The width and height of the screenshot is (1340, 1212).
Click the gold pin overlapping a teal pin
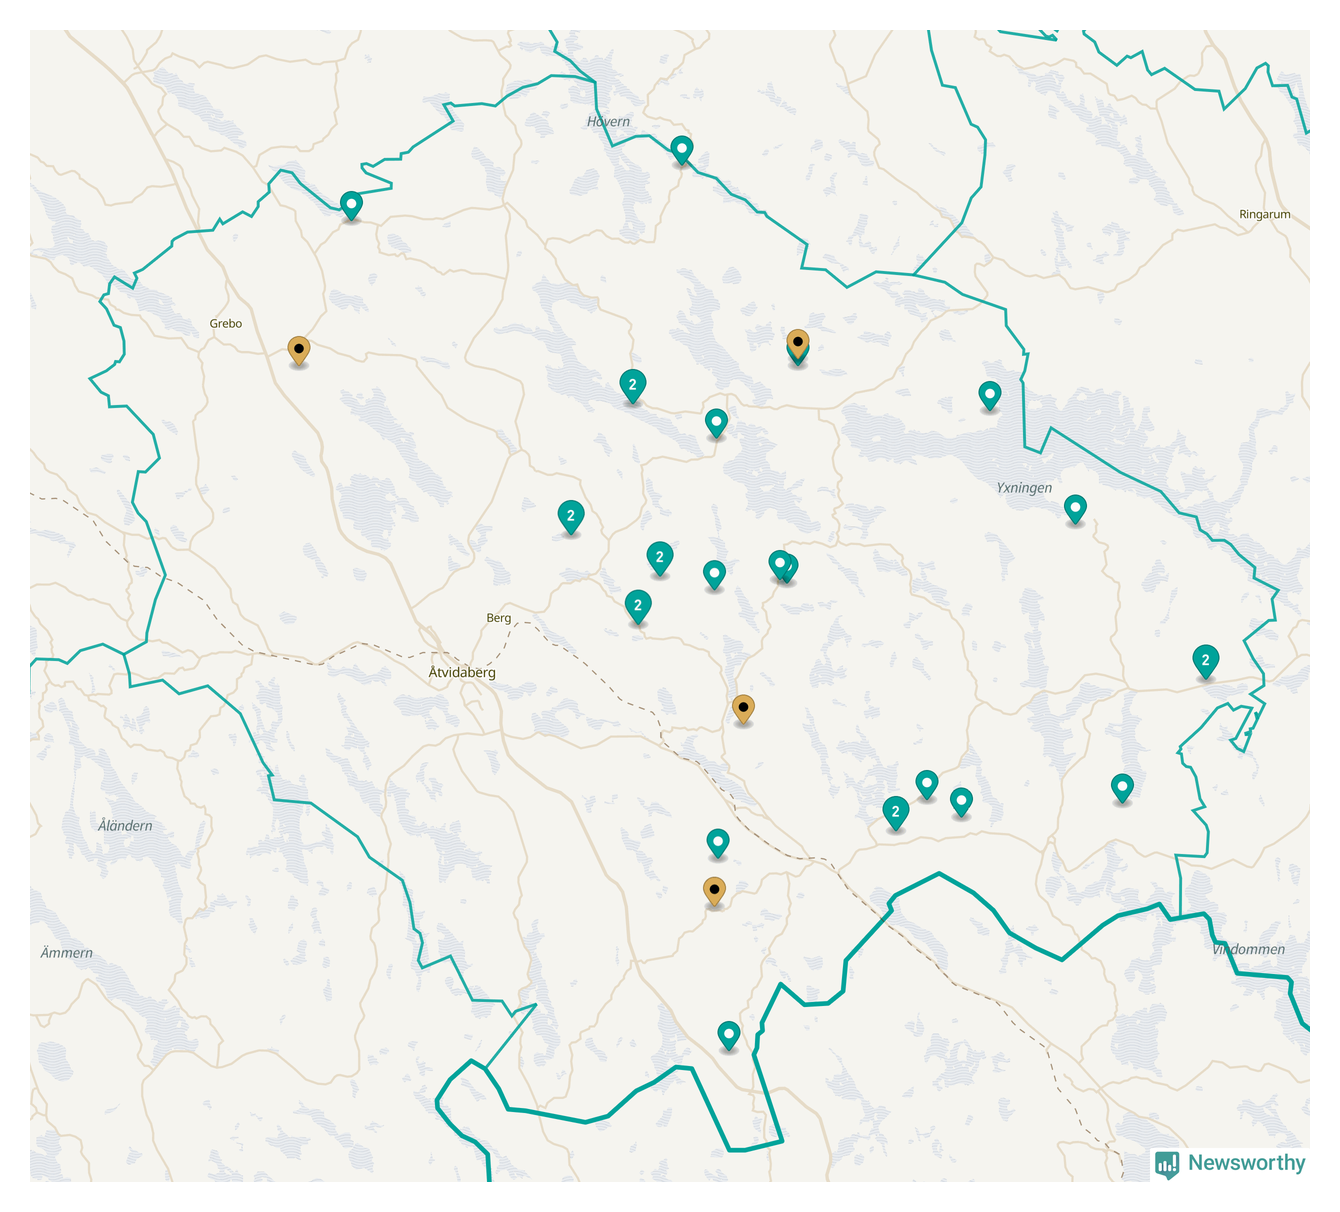(797, 342)
